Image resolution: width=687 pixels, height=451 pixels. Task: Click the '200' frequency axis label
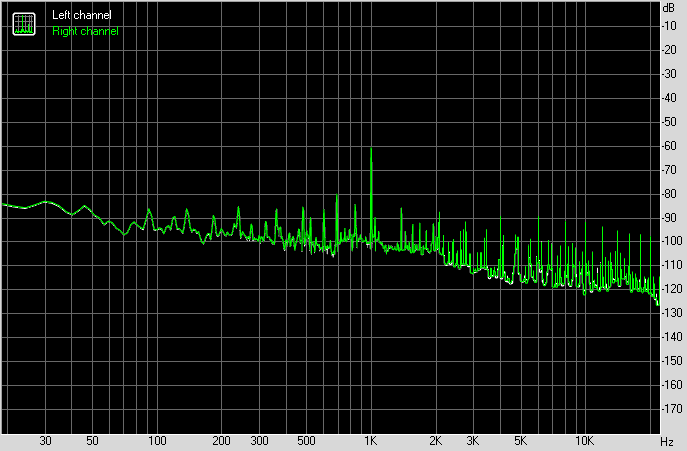click(221, 441)
